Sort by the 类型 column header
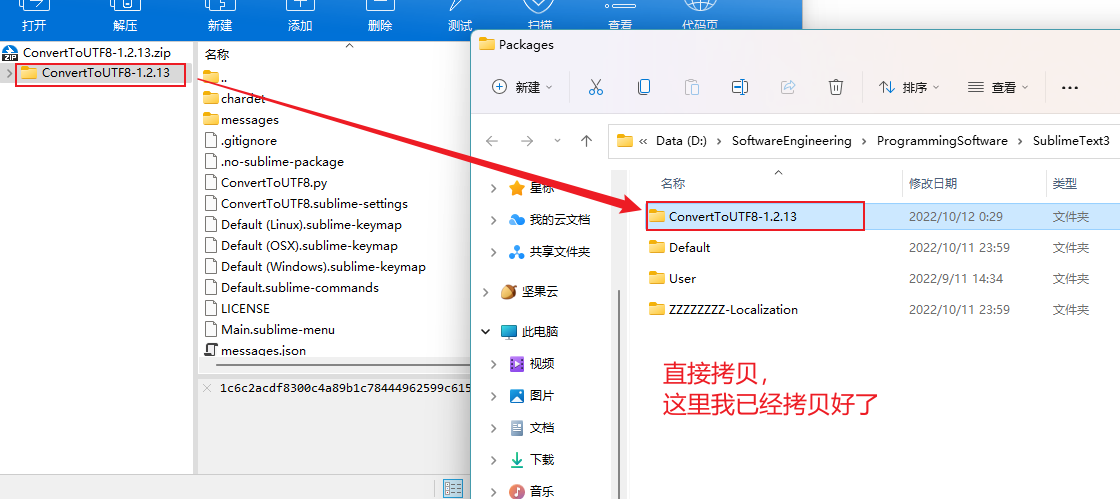The image size is (1120, 499). (1064, 183)
